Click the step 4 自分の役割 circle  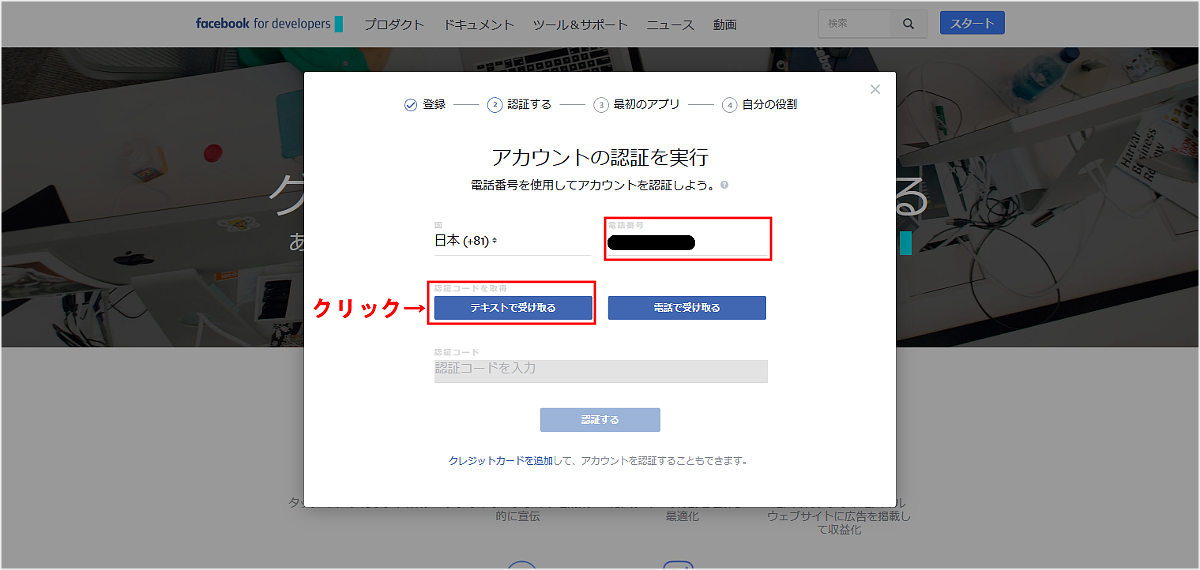pyautogui.click(x=730, y=104)
